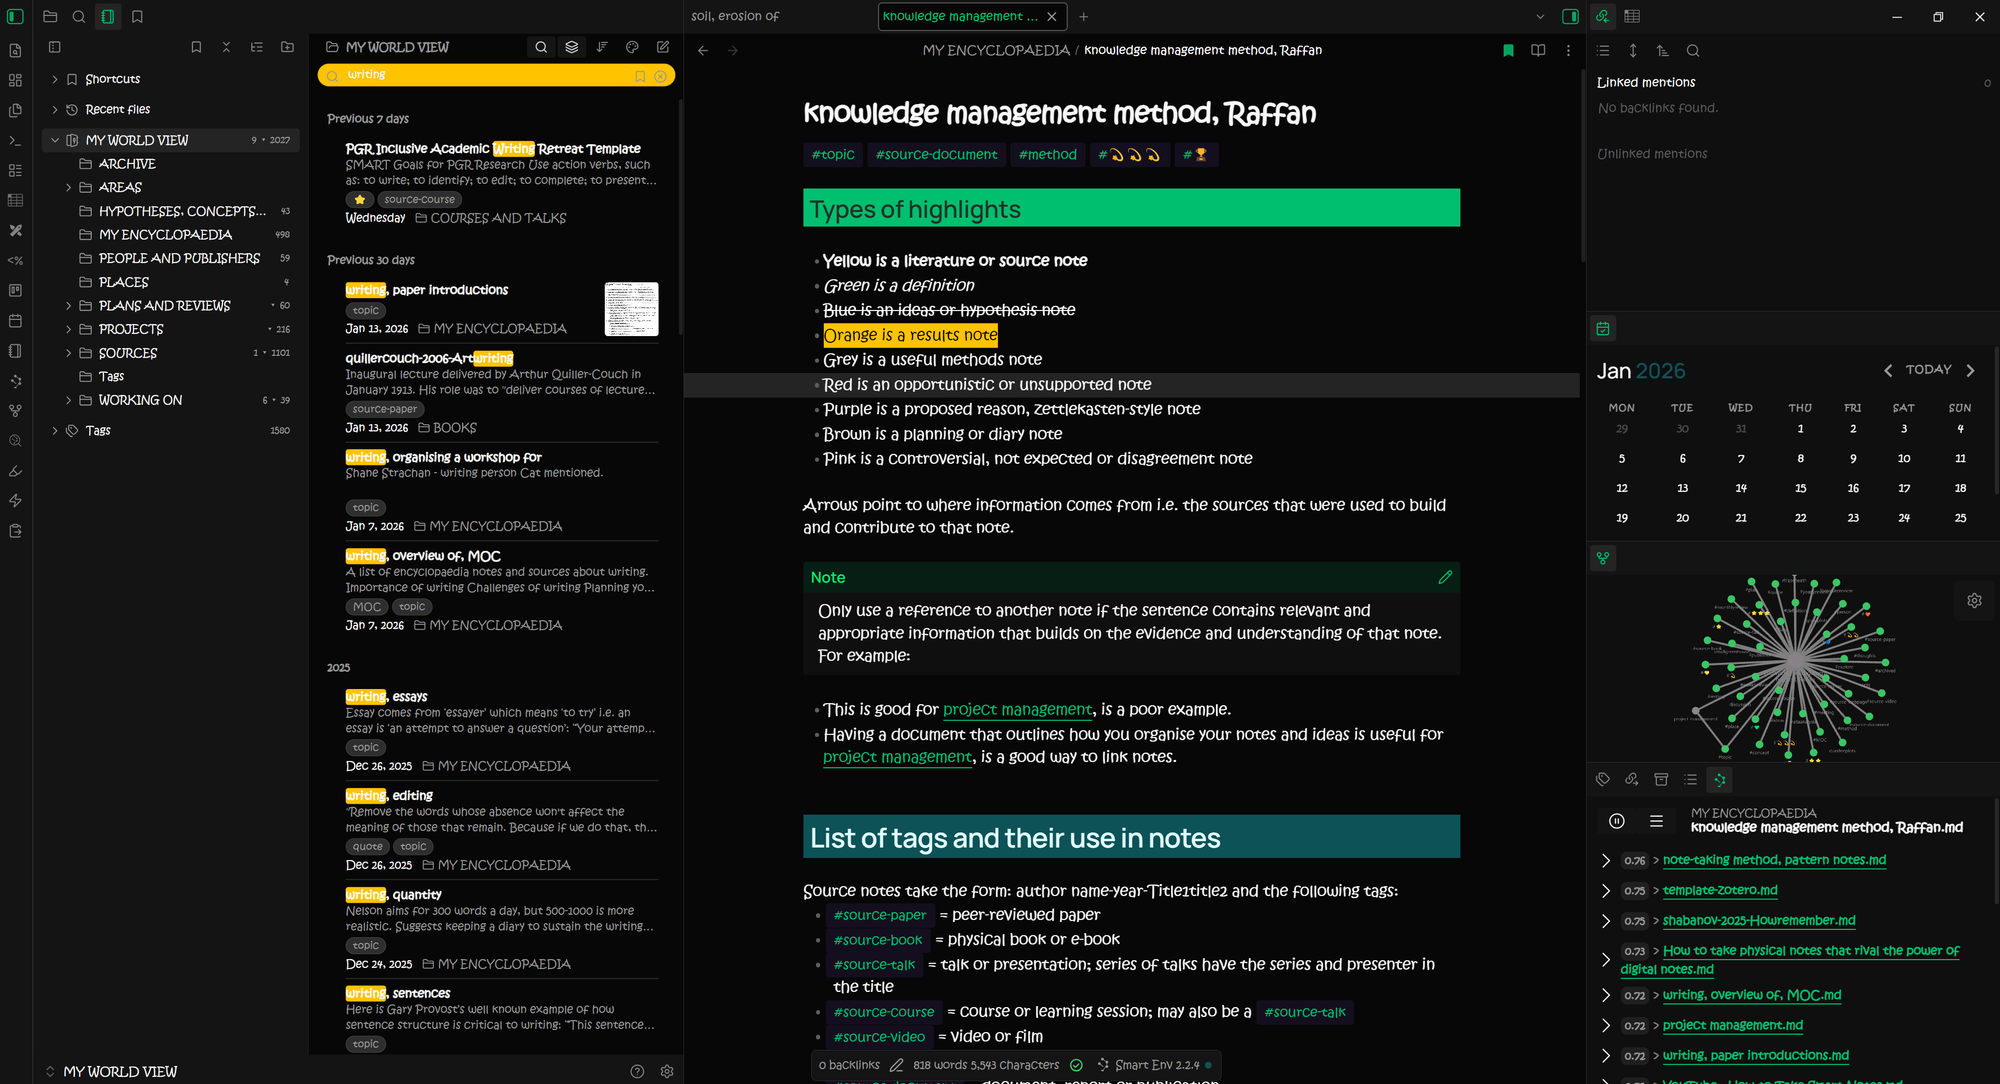Expand the PROJECTS folder
This screenshot has width=2000, height=1084.
click(68, 329)
